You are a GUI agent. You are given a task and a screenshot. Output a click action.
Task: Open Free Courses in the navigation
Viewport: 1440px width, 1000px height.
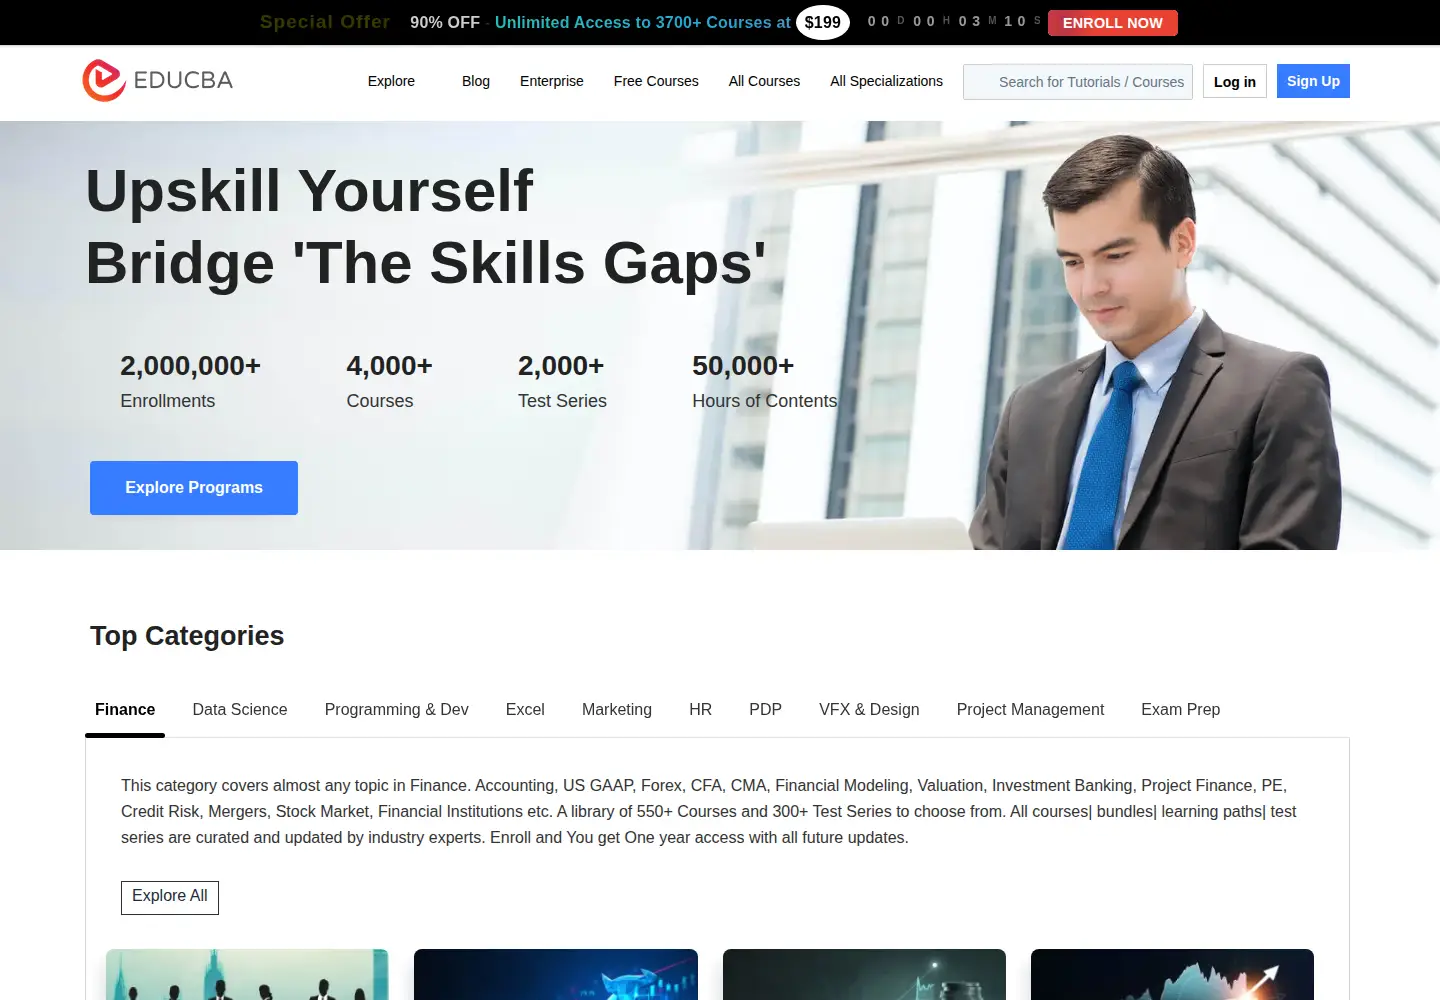[x=656, y=81]
